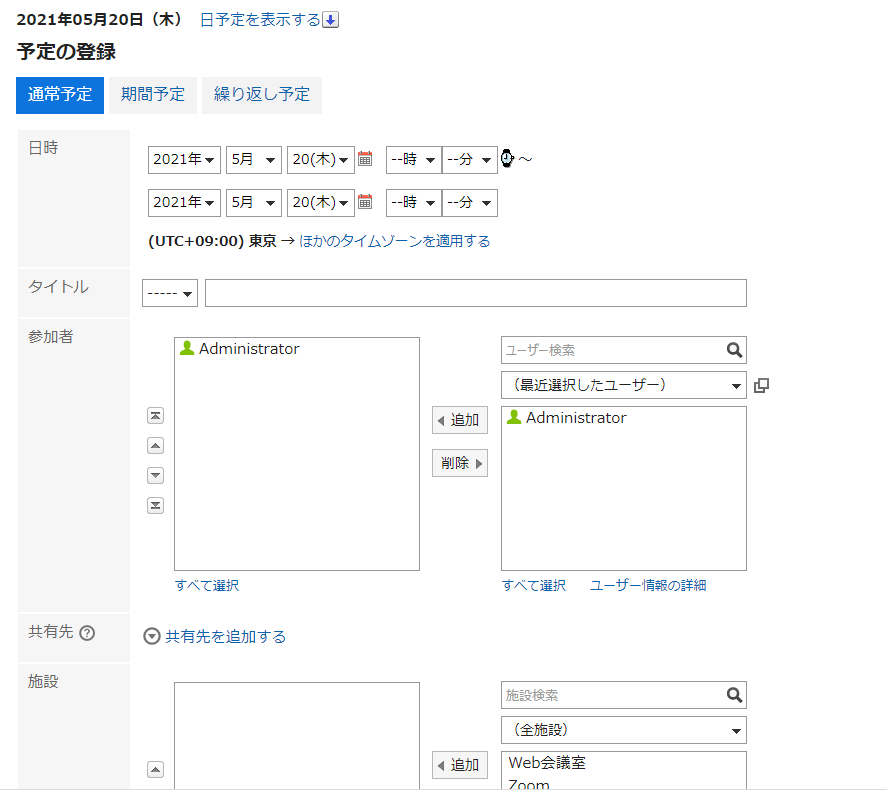Click the participant 追加 button

pyautogui.click(x=460, y=420)
